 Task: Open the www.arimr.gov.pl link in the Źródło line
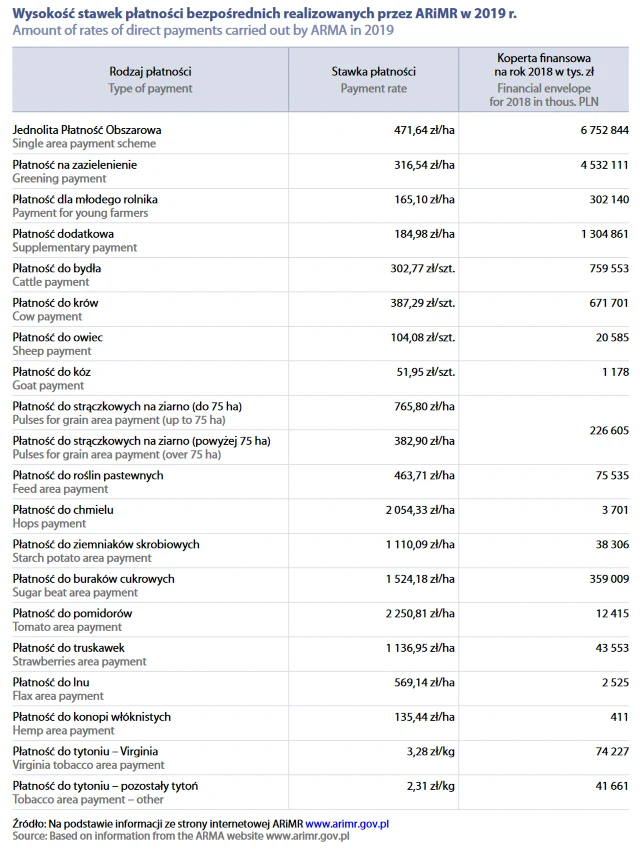click(347, 823)
